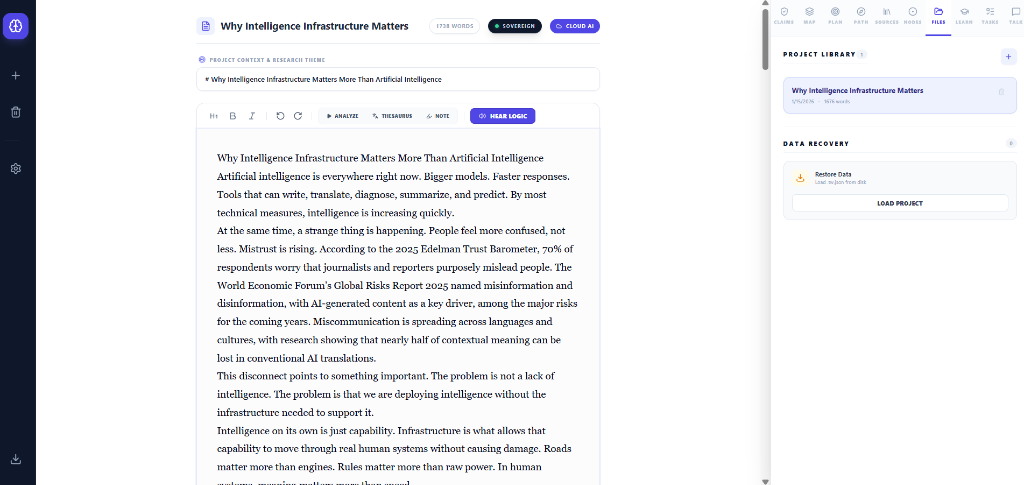Click the Load Project button
This screenshot has height=485, width=1024.
point(900,203)
